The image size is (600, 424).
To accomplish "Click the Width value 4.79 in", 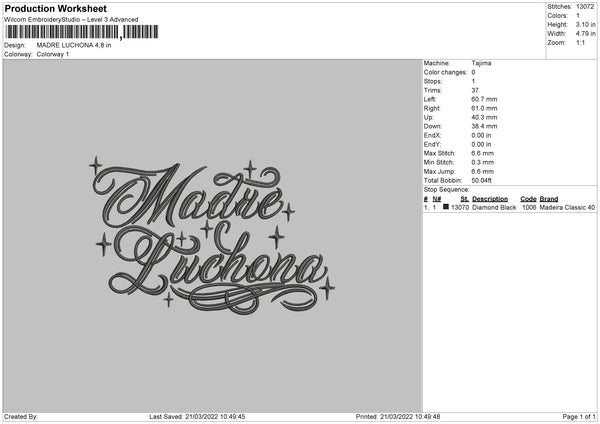I will point(585,34).
